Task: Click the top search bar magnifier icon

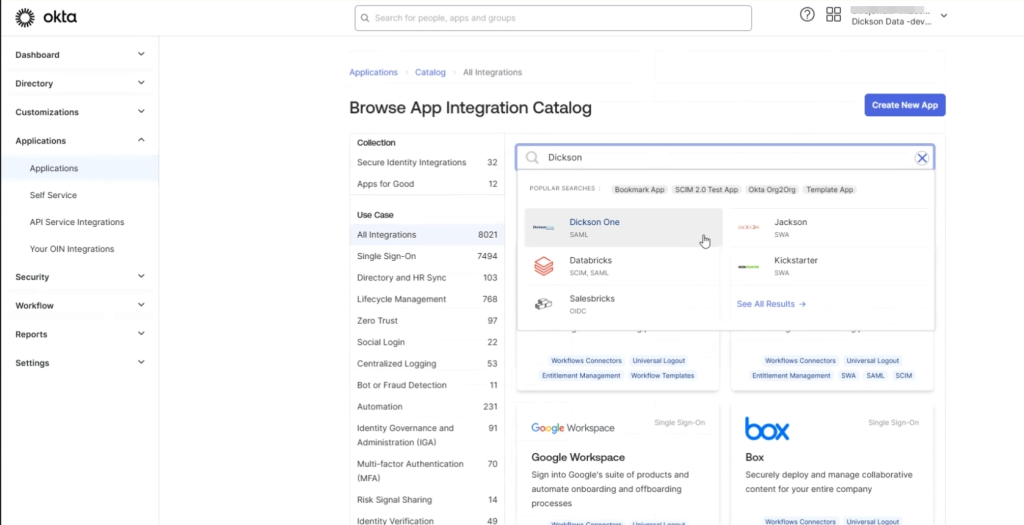Action: pyautogui.click(x=365, y=18)
